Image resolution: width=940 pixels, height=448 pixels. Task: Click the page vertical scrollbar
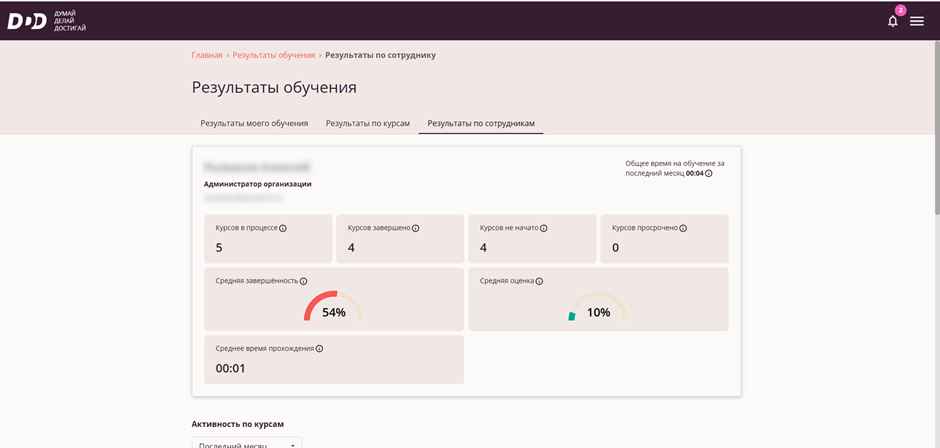936,127
